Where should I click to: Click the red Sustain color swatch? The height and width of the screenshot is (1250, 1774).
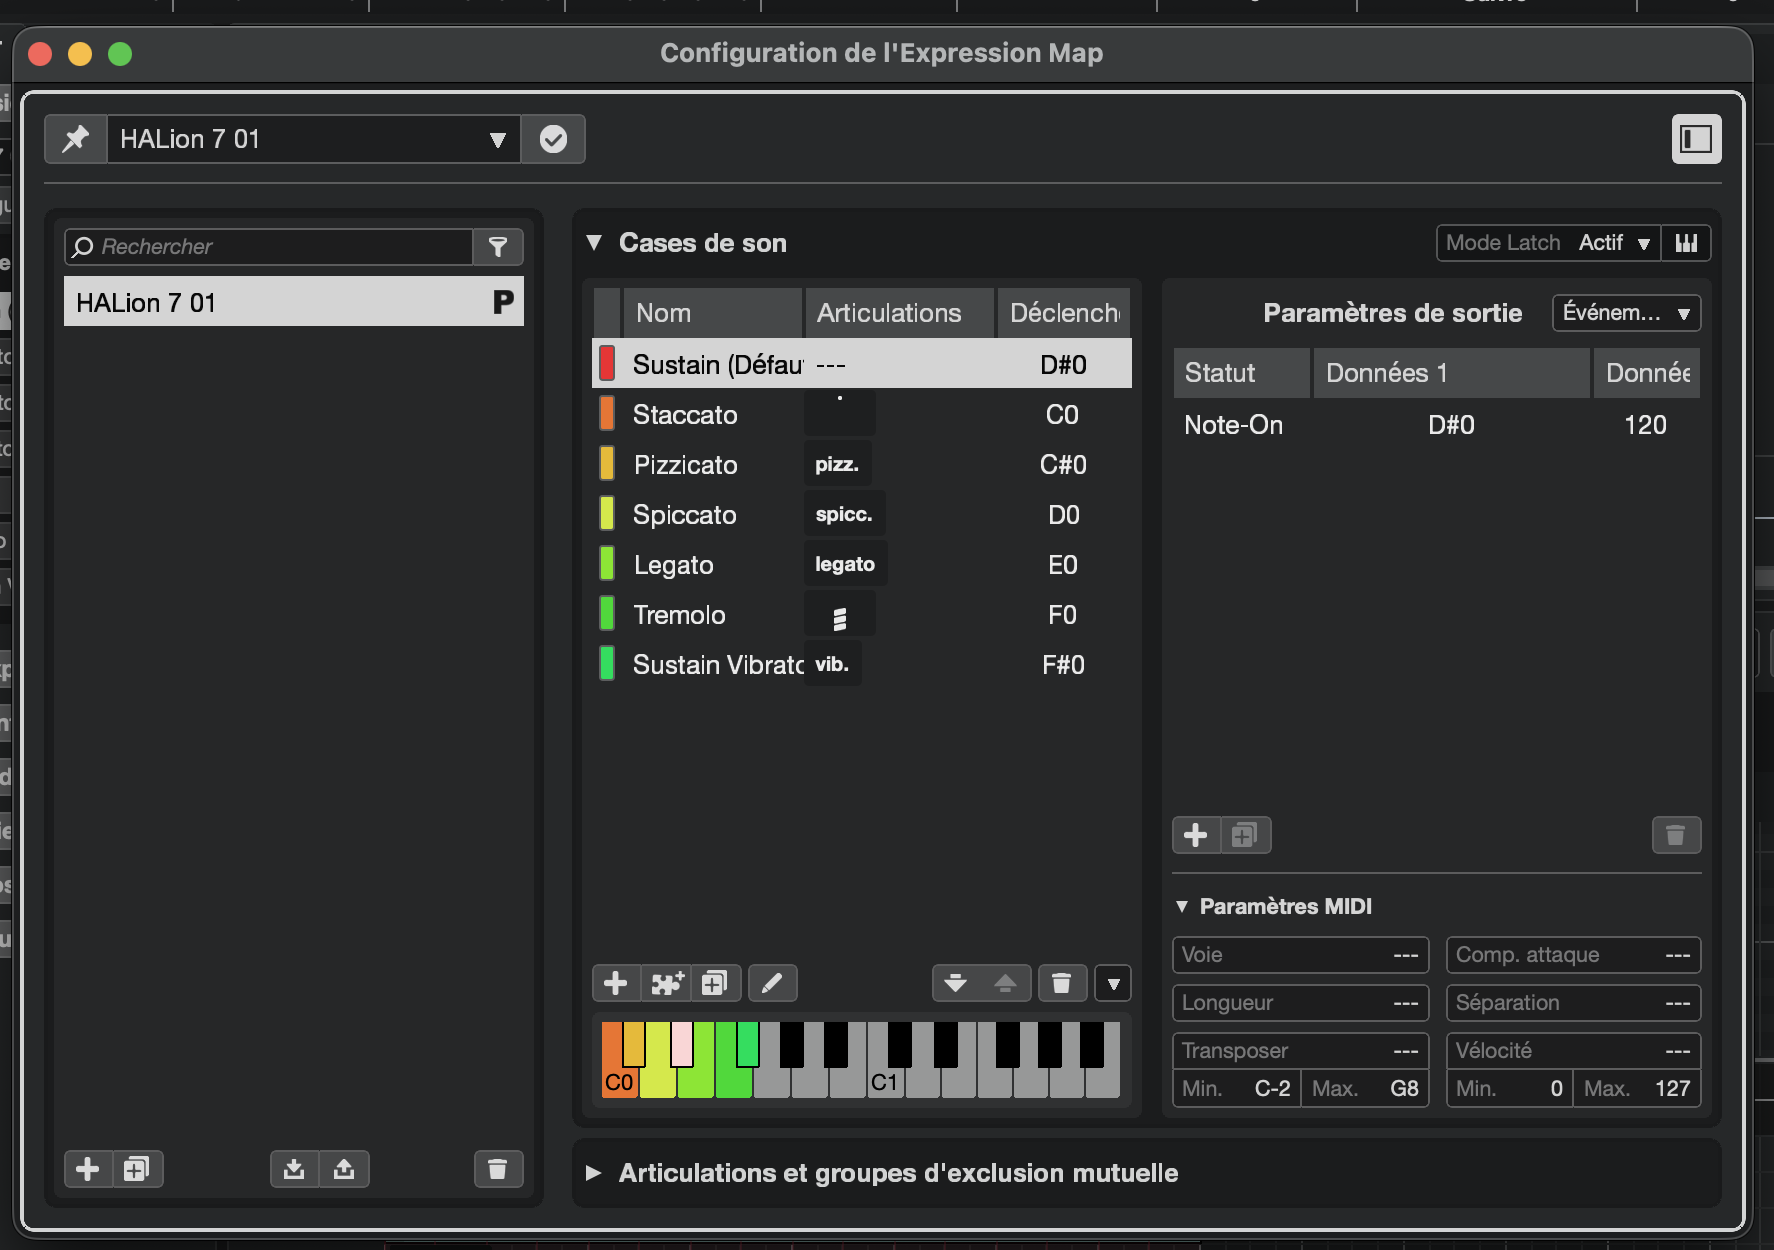607,364
